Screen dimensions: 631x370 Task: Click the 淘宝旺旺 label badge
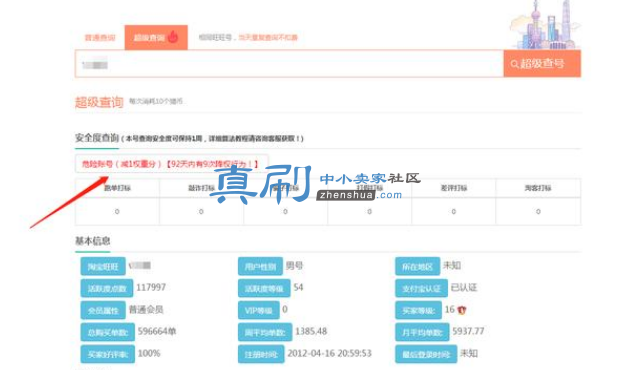coord(103,267)
